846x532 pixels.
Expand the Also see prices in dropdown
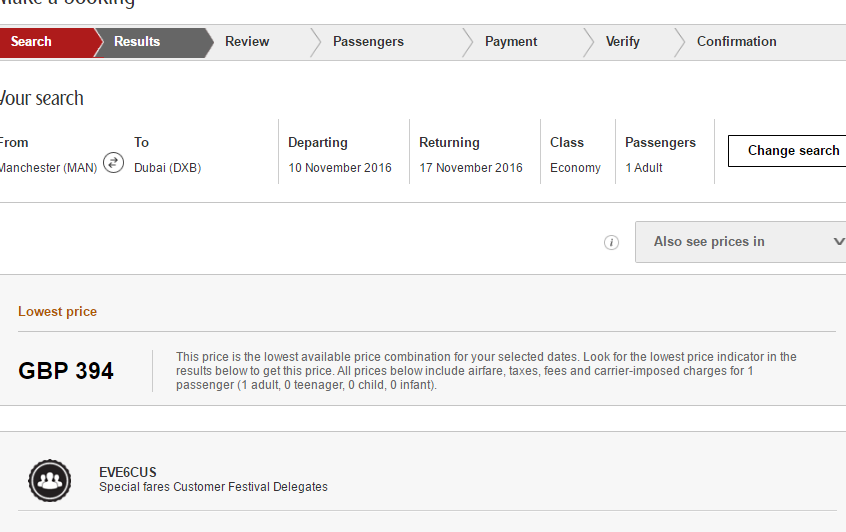[x=741, y=242]
